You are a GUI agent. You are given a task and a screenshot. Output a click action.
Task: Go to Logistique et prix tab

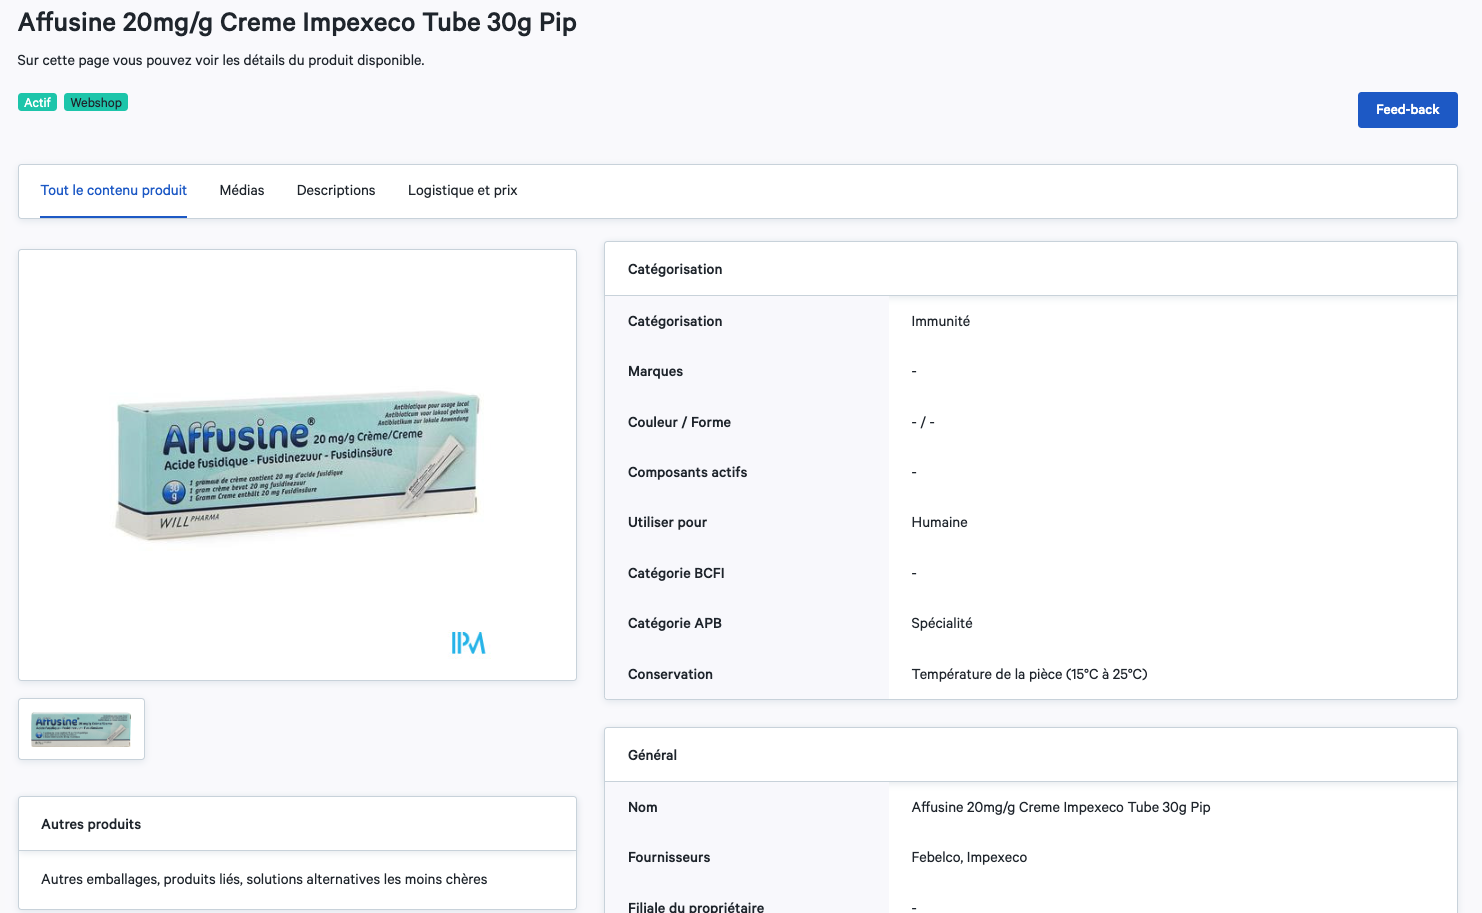point(463,190)
